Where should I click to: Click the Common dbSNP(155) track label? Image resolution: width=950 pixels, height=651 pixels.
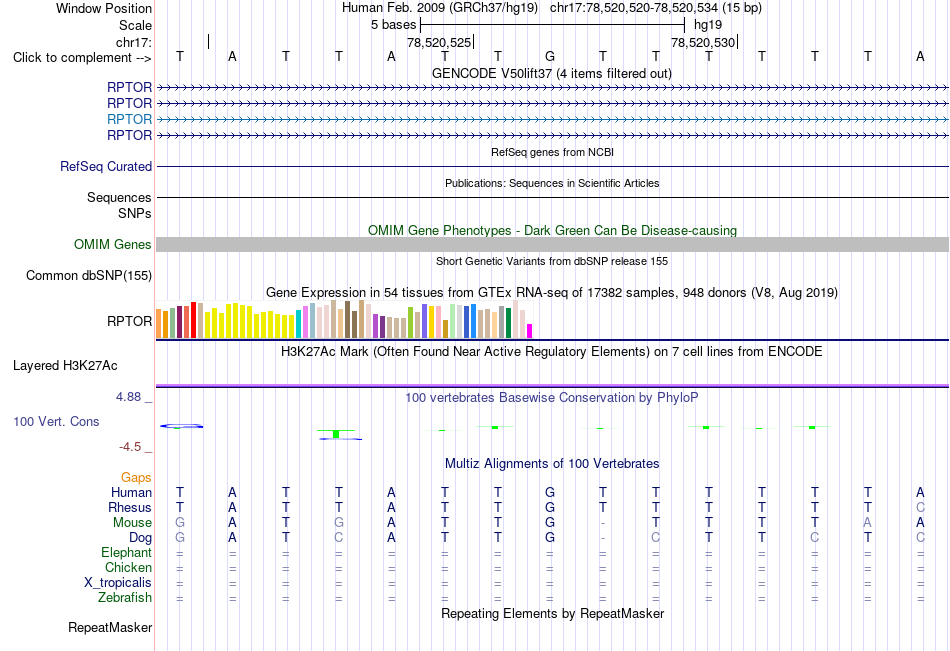pos(88,275)
